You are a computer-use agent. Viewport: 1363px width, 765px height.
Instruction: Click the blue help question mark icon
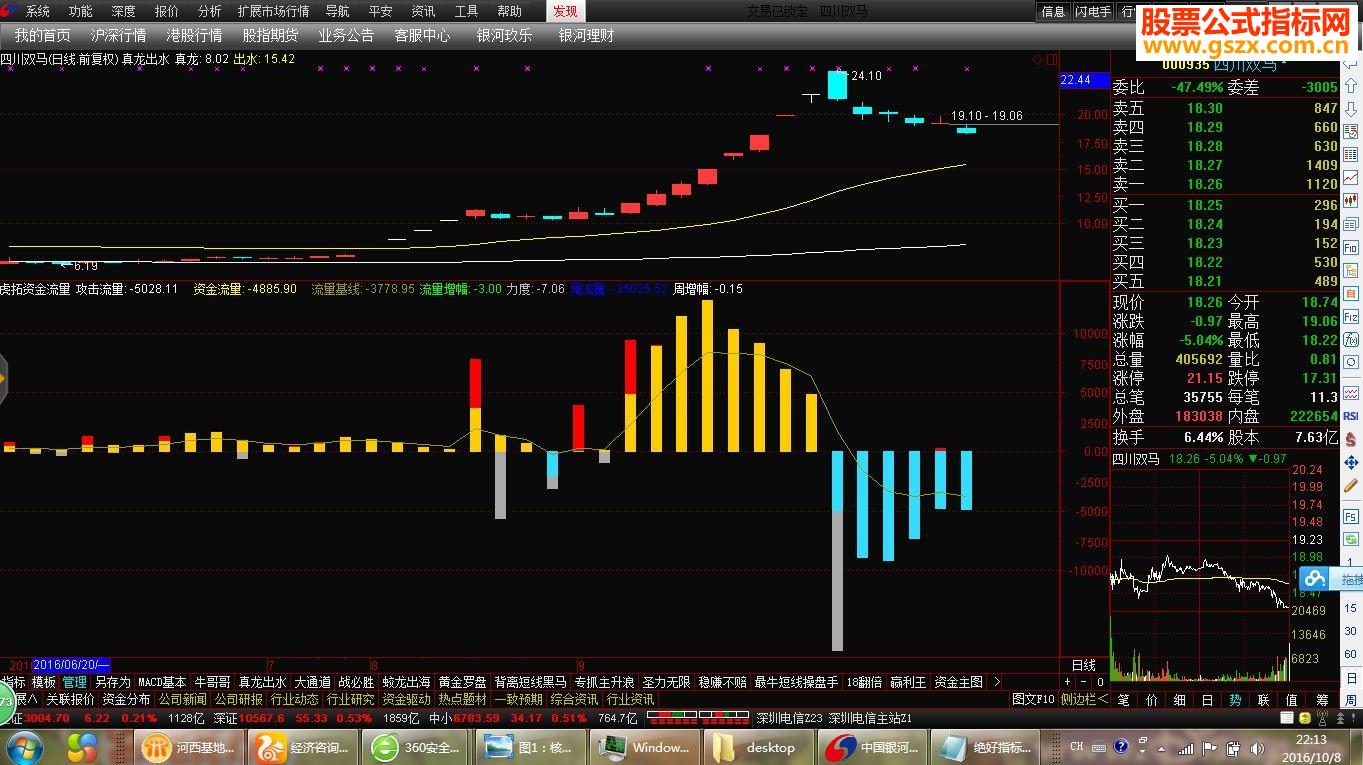click(x=1121, y=746)
